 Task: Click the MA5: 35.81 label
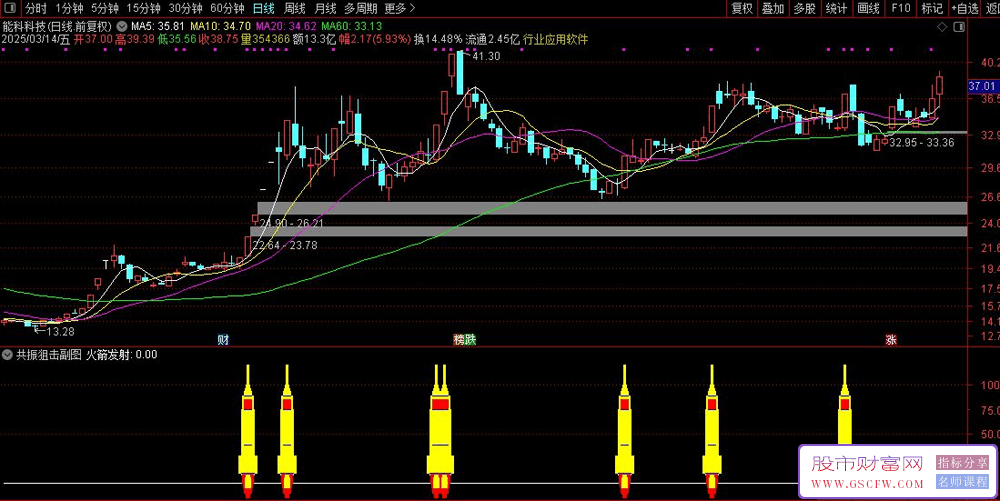click(158, 27)
